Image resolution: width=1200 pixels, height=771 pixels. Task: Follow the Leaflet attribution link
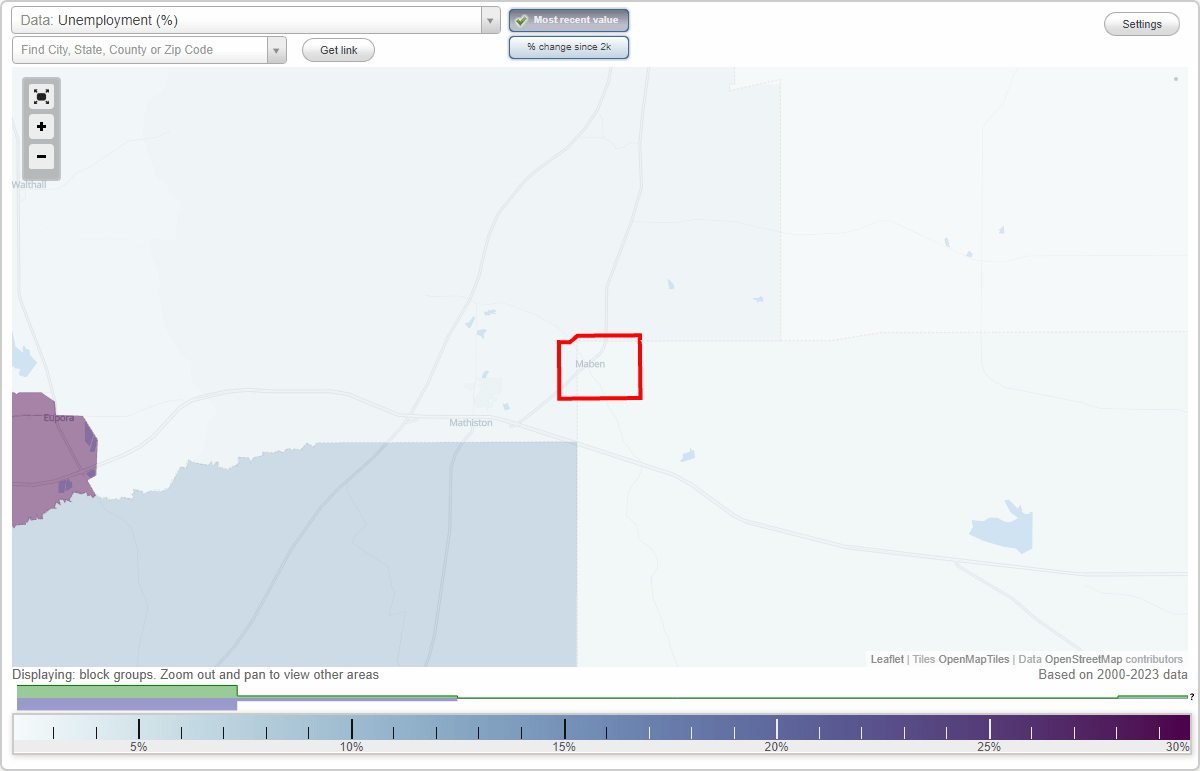tap(886, 659)
